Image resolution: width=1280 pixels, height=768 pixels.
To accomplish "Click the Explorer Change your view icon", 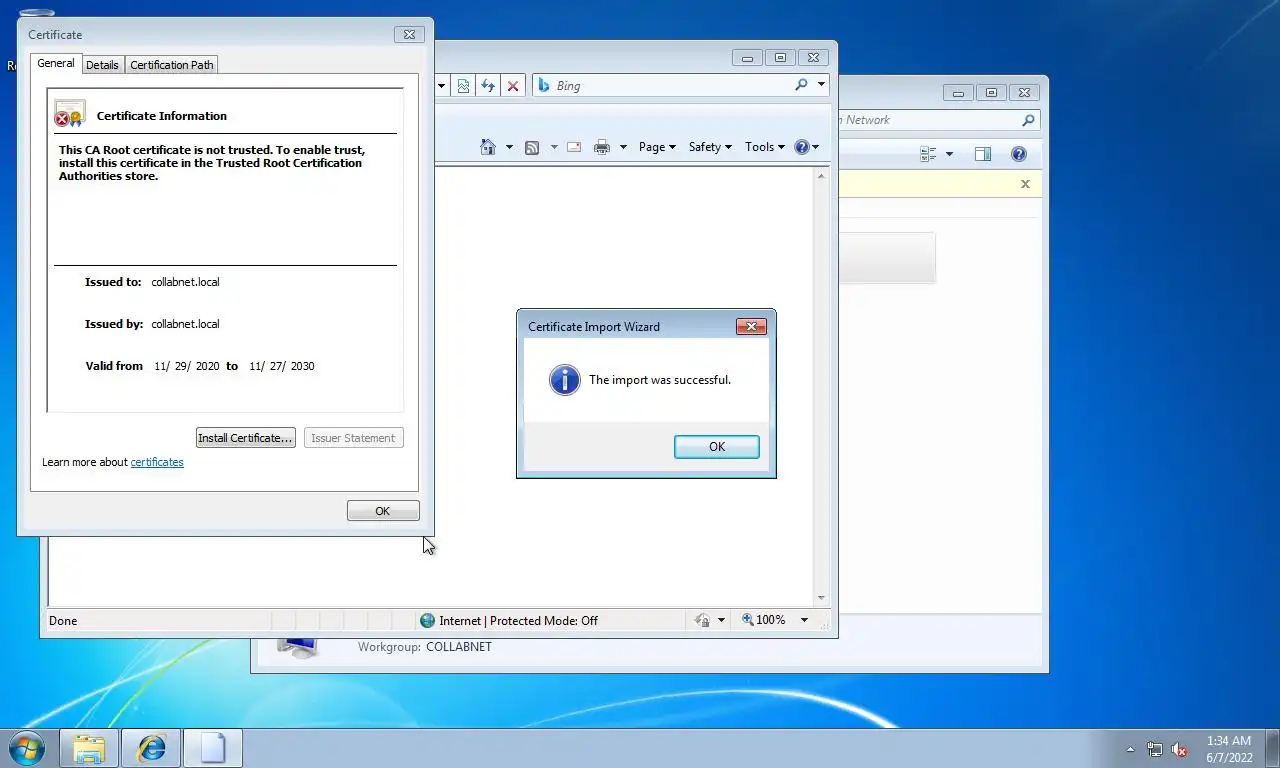I will (928, 154).
